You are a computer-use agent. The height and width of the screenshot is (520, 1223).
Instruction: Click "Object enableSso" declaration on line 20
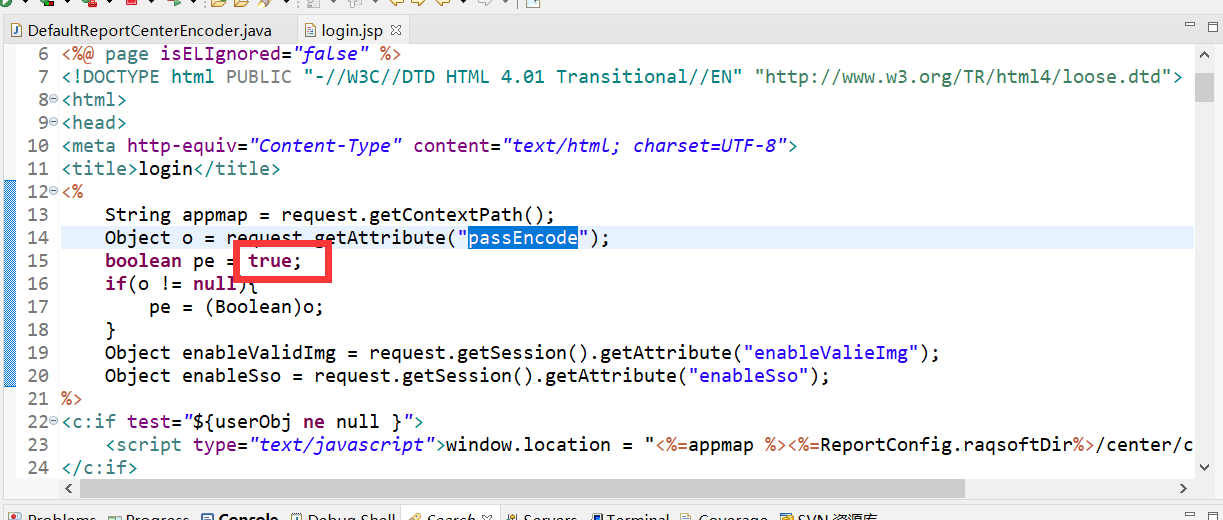click(198, 376)
